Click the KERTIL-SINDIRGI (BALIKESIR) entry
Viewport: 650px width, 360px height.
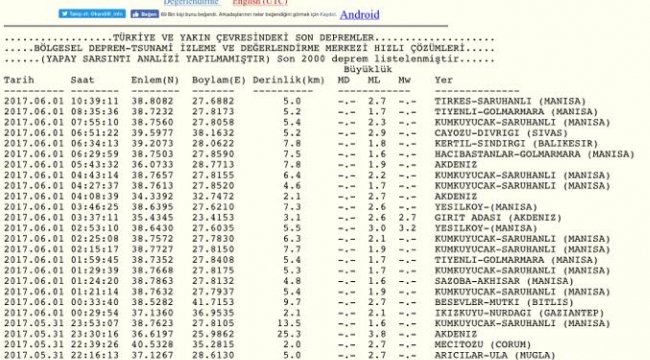tap(516, 144)
